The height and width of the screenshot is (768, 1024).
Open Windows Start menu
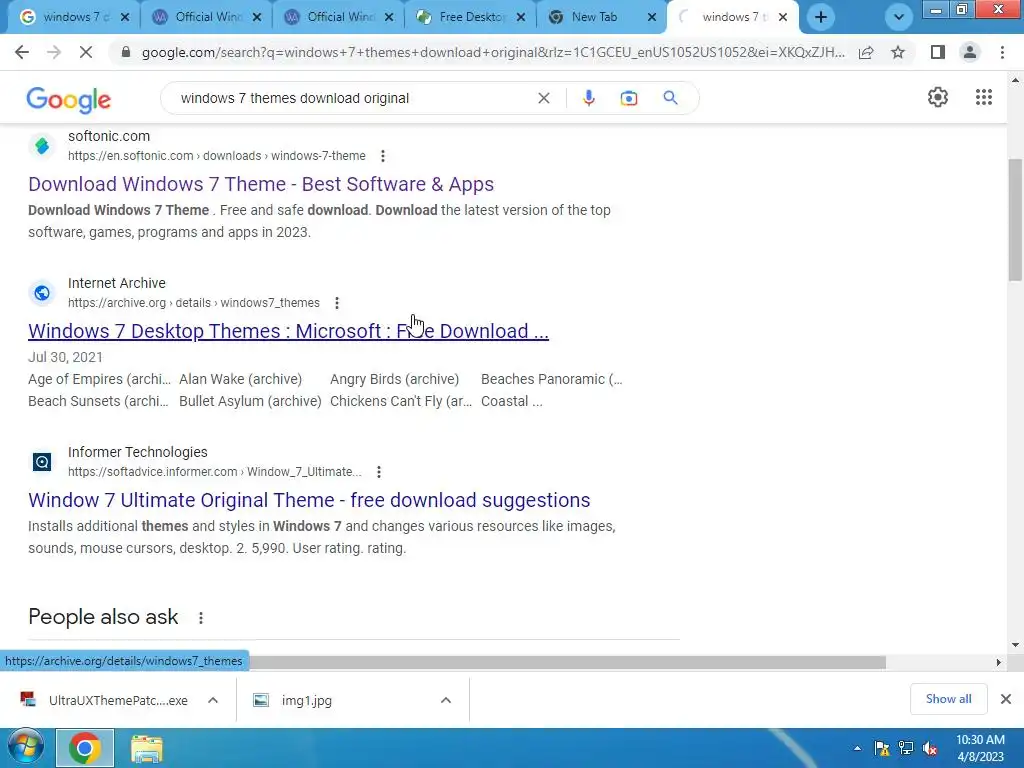(x=25, y=748)
